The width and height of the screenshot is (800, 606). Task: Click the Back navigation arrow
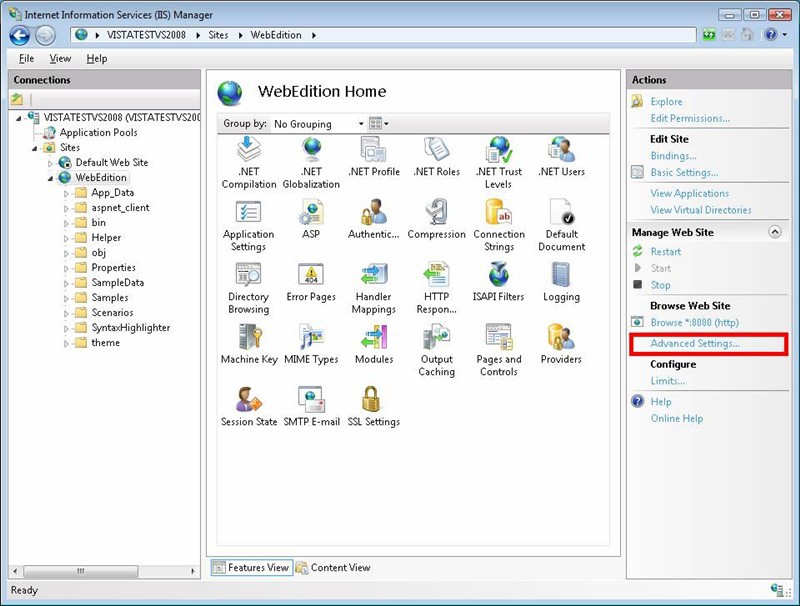click(x=20, y=35)
